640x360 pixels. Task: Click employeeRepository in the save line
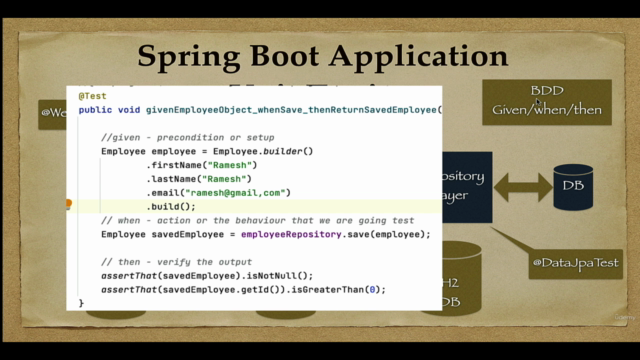pyautogui.click(x=291, y=234)
